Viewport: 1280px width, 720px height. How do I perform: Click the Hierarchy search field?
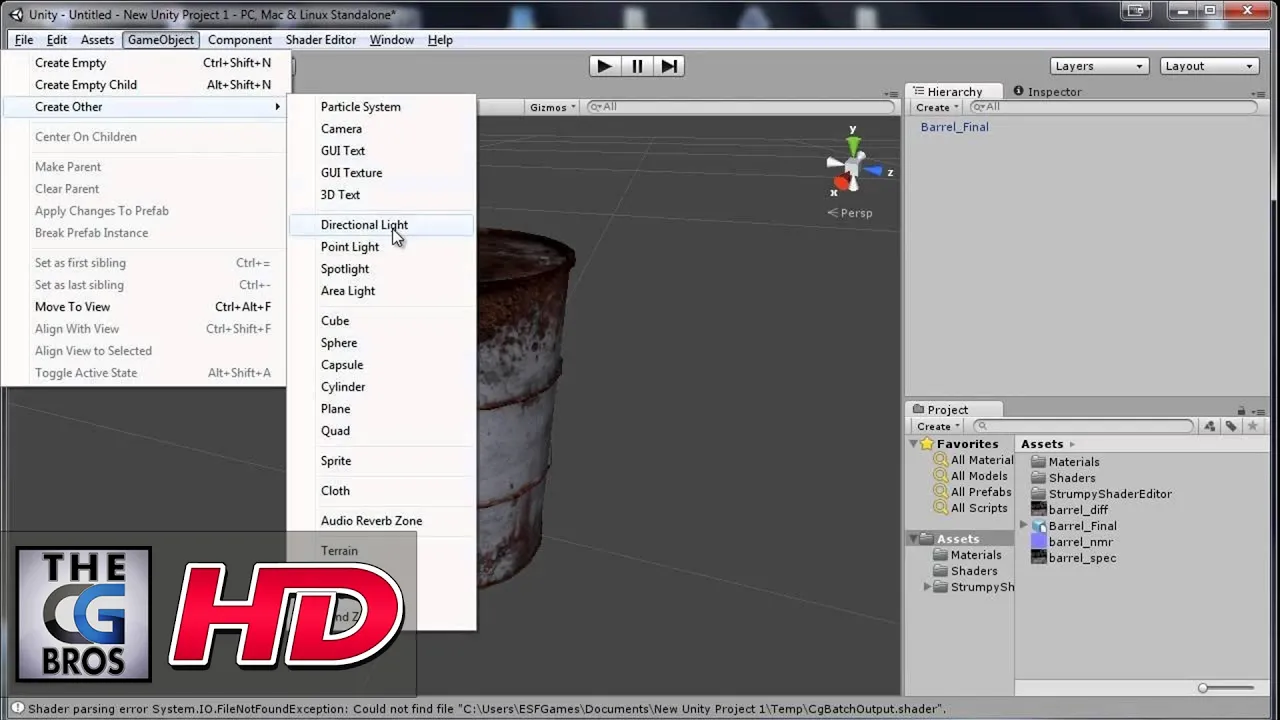(x=1114, y=107)
